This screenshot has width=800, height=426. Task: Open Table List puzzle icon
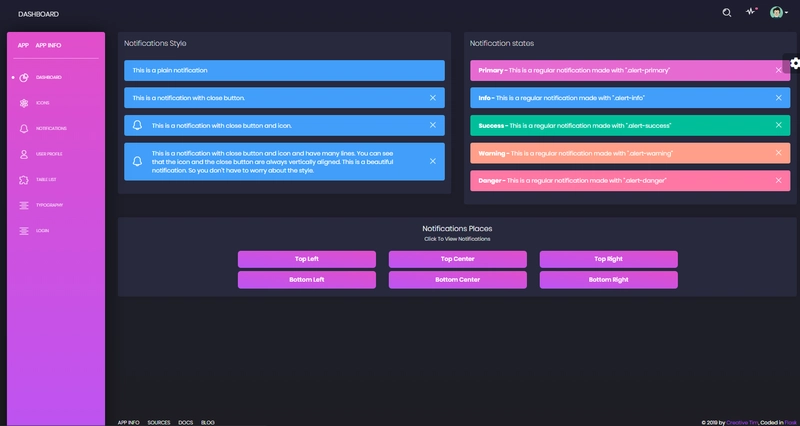23,180
